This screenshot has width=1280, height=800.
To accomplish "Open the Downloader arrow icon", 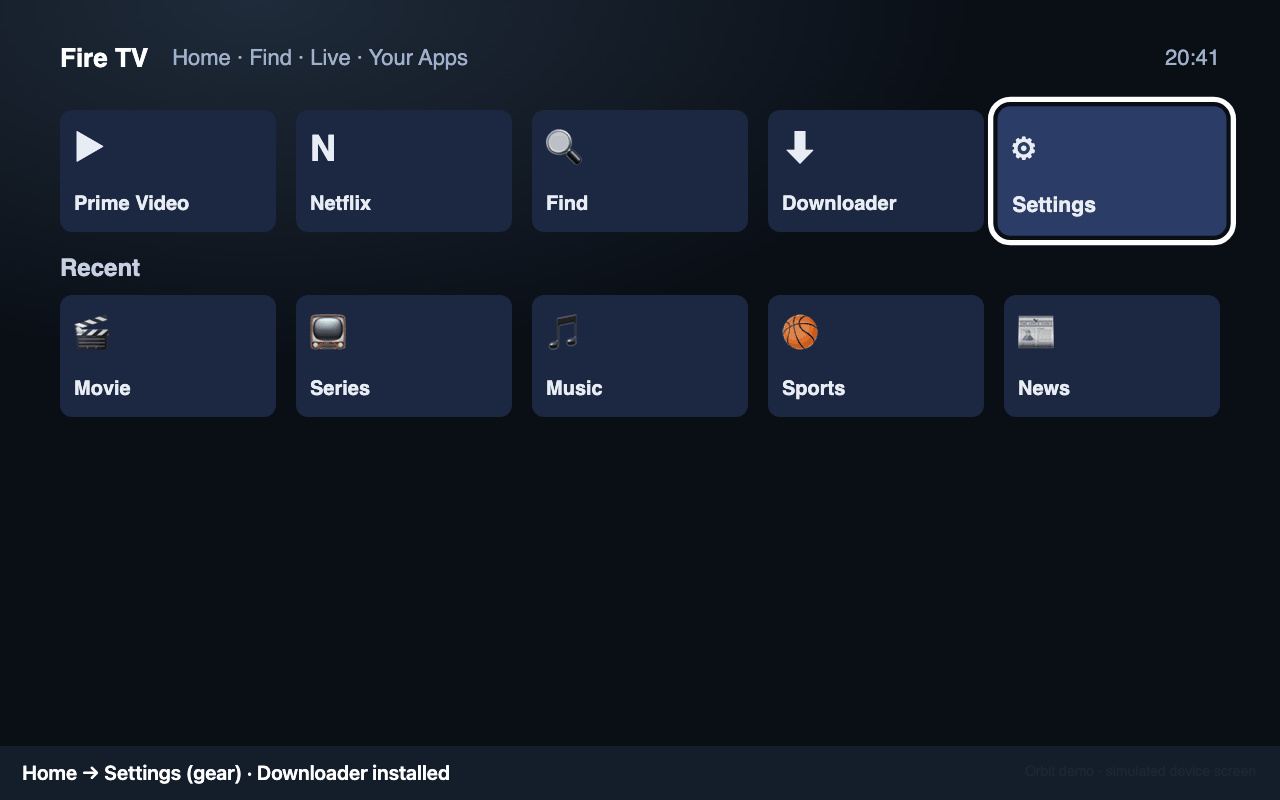I will pyautogui.click(x=799, y=147).
